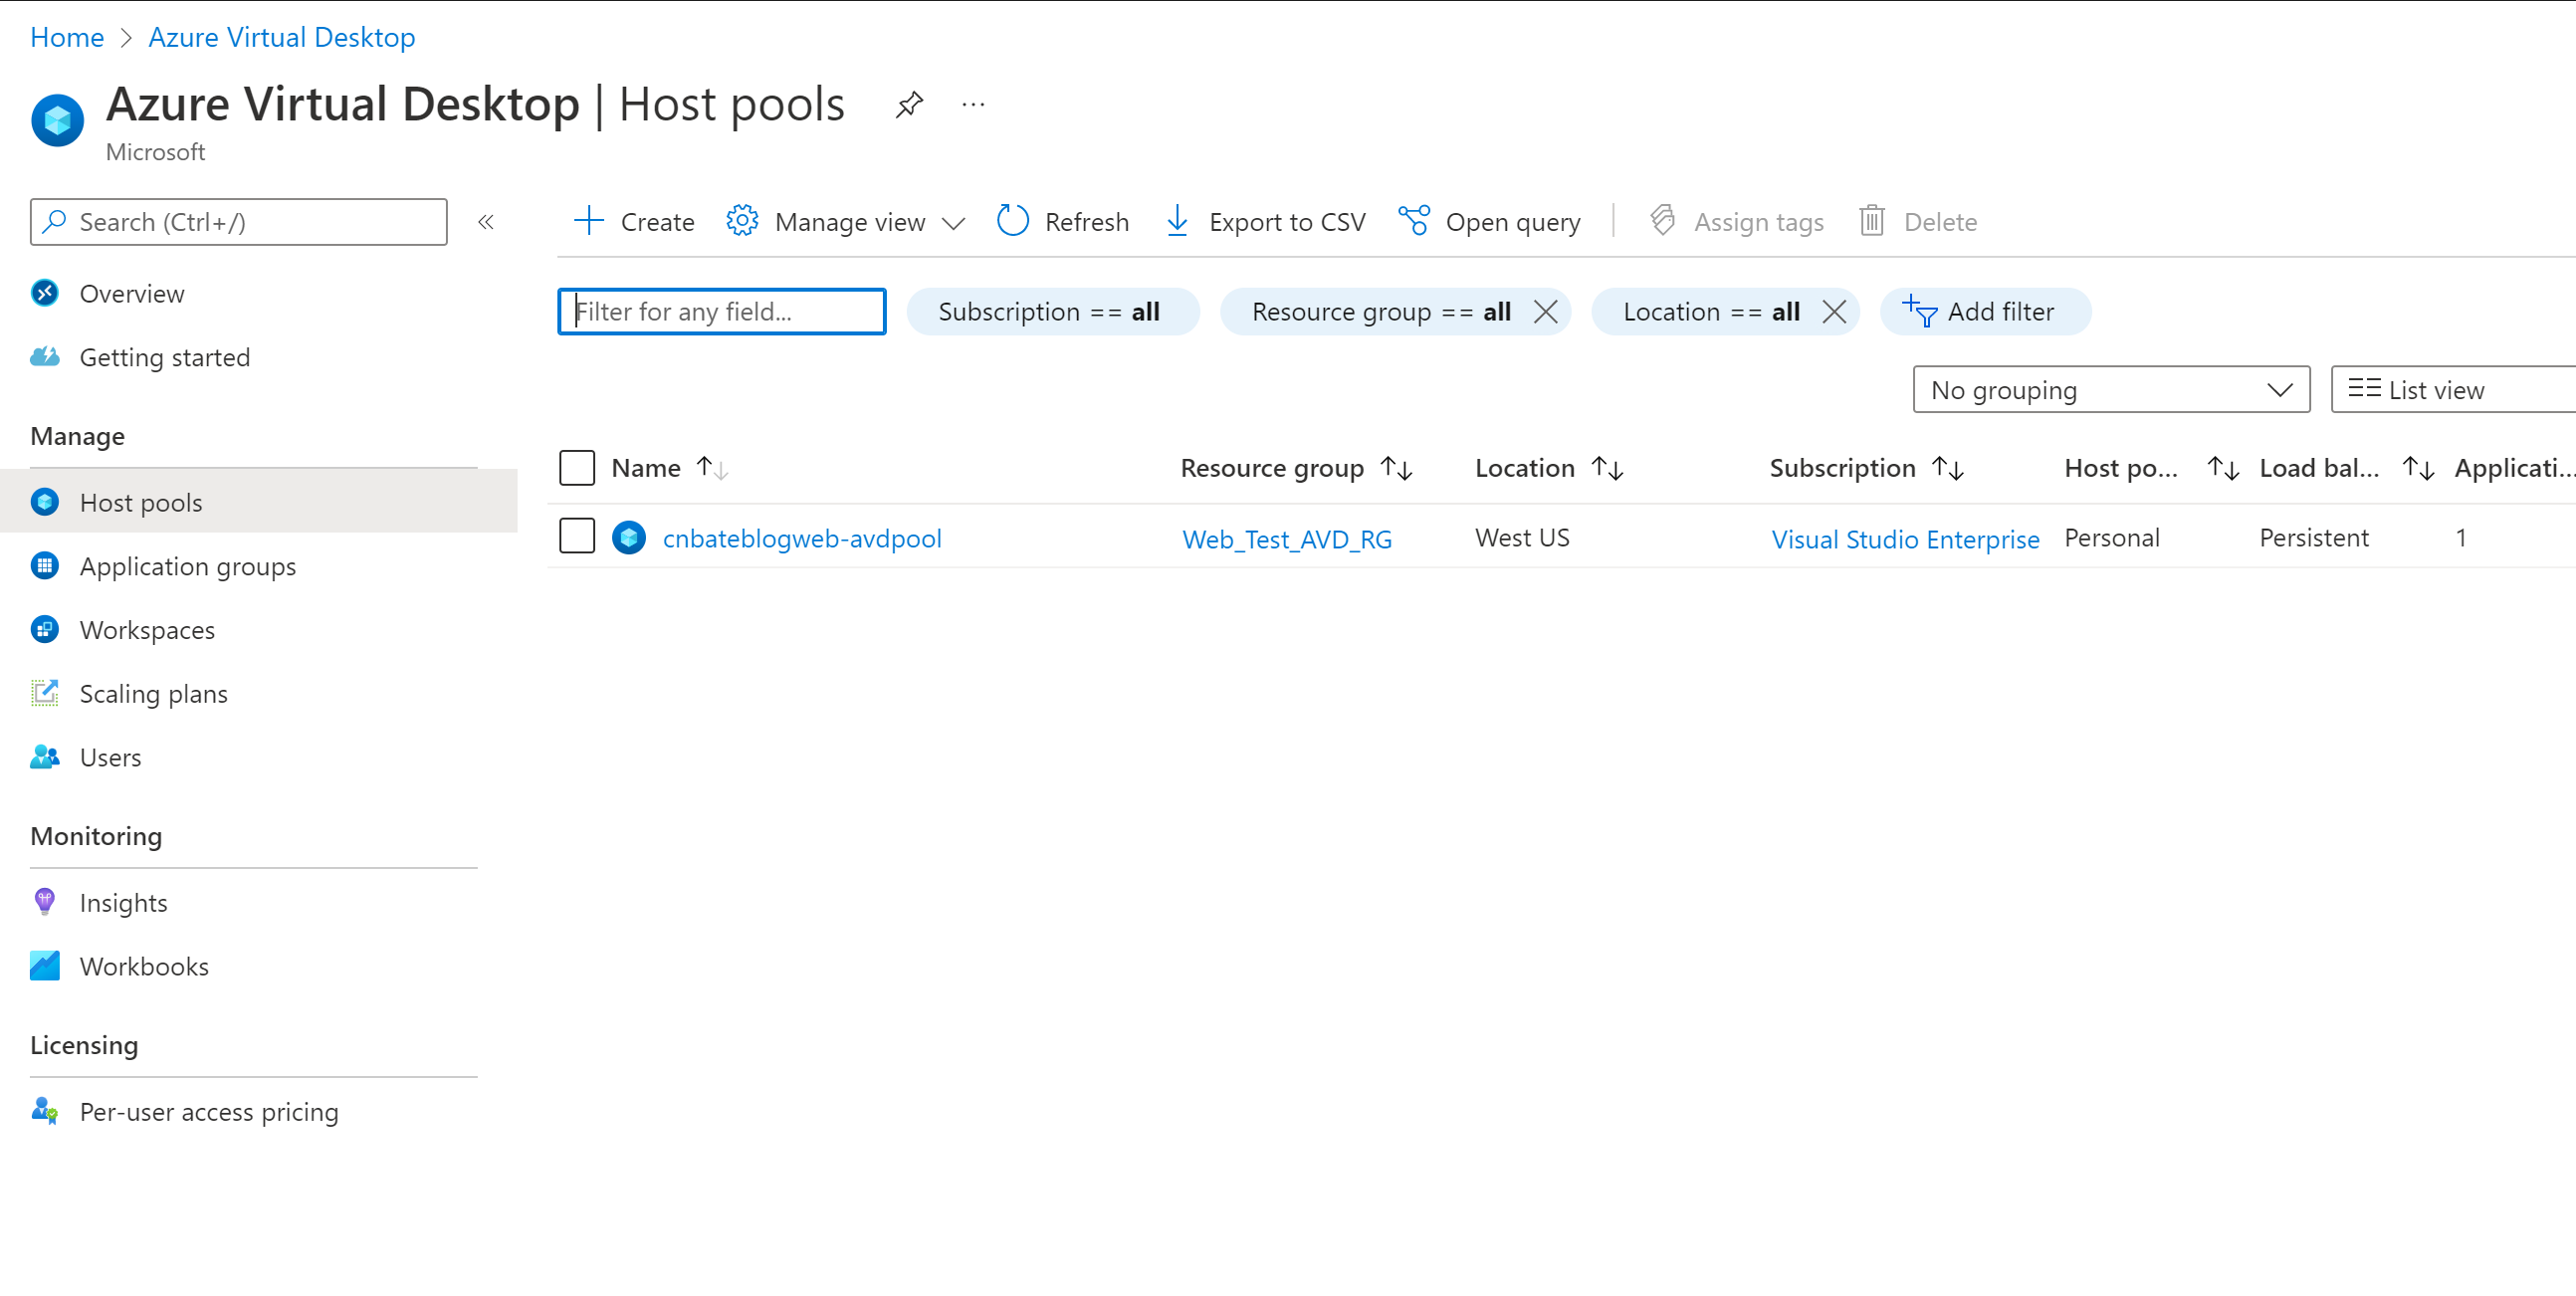Click the Scaling plans sidebar icon

(x=45, y=693)
